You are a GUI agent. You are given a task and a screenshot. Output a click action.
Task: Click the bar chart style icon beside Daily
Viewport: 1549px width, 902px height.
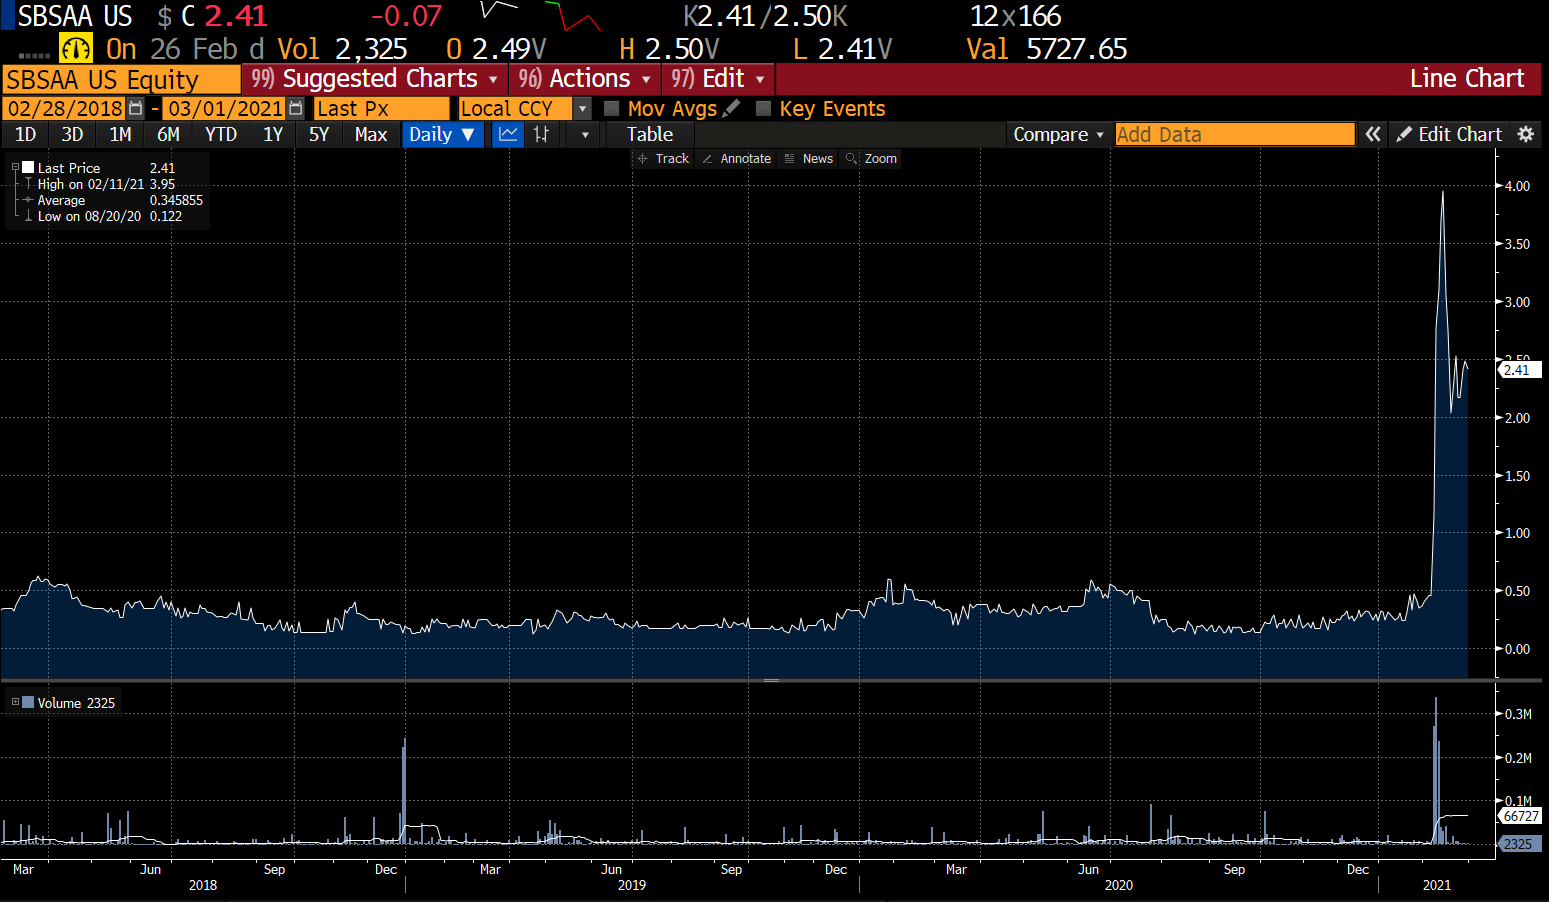[x=540, y=134]
